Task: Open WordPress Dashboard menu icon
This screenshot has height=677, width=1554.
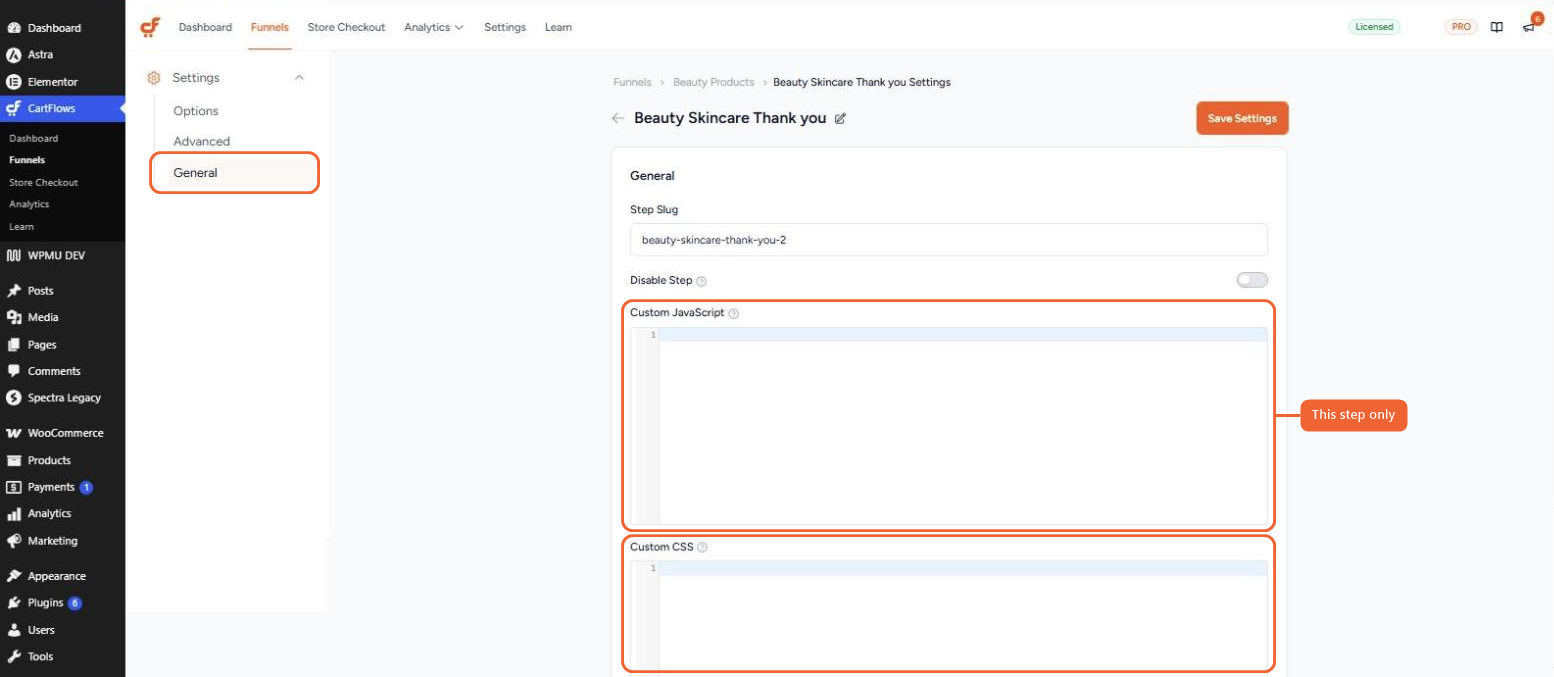Action: pyautogui.click(x=14, y=28)
